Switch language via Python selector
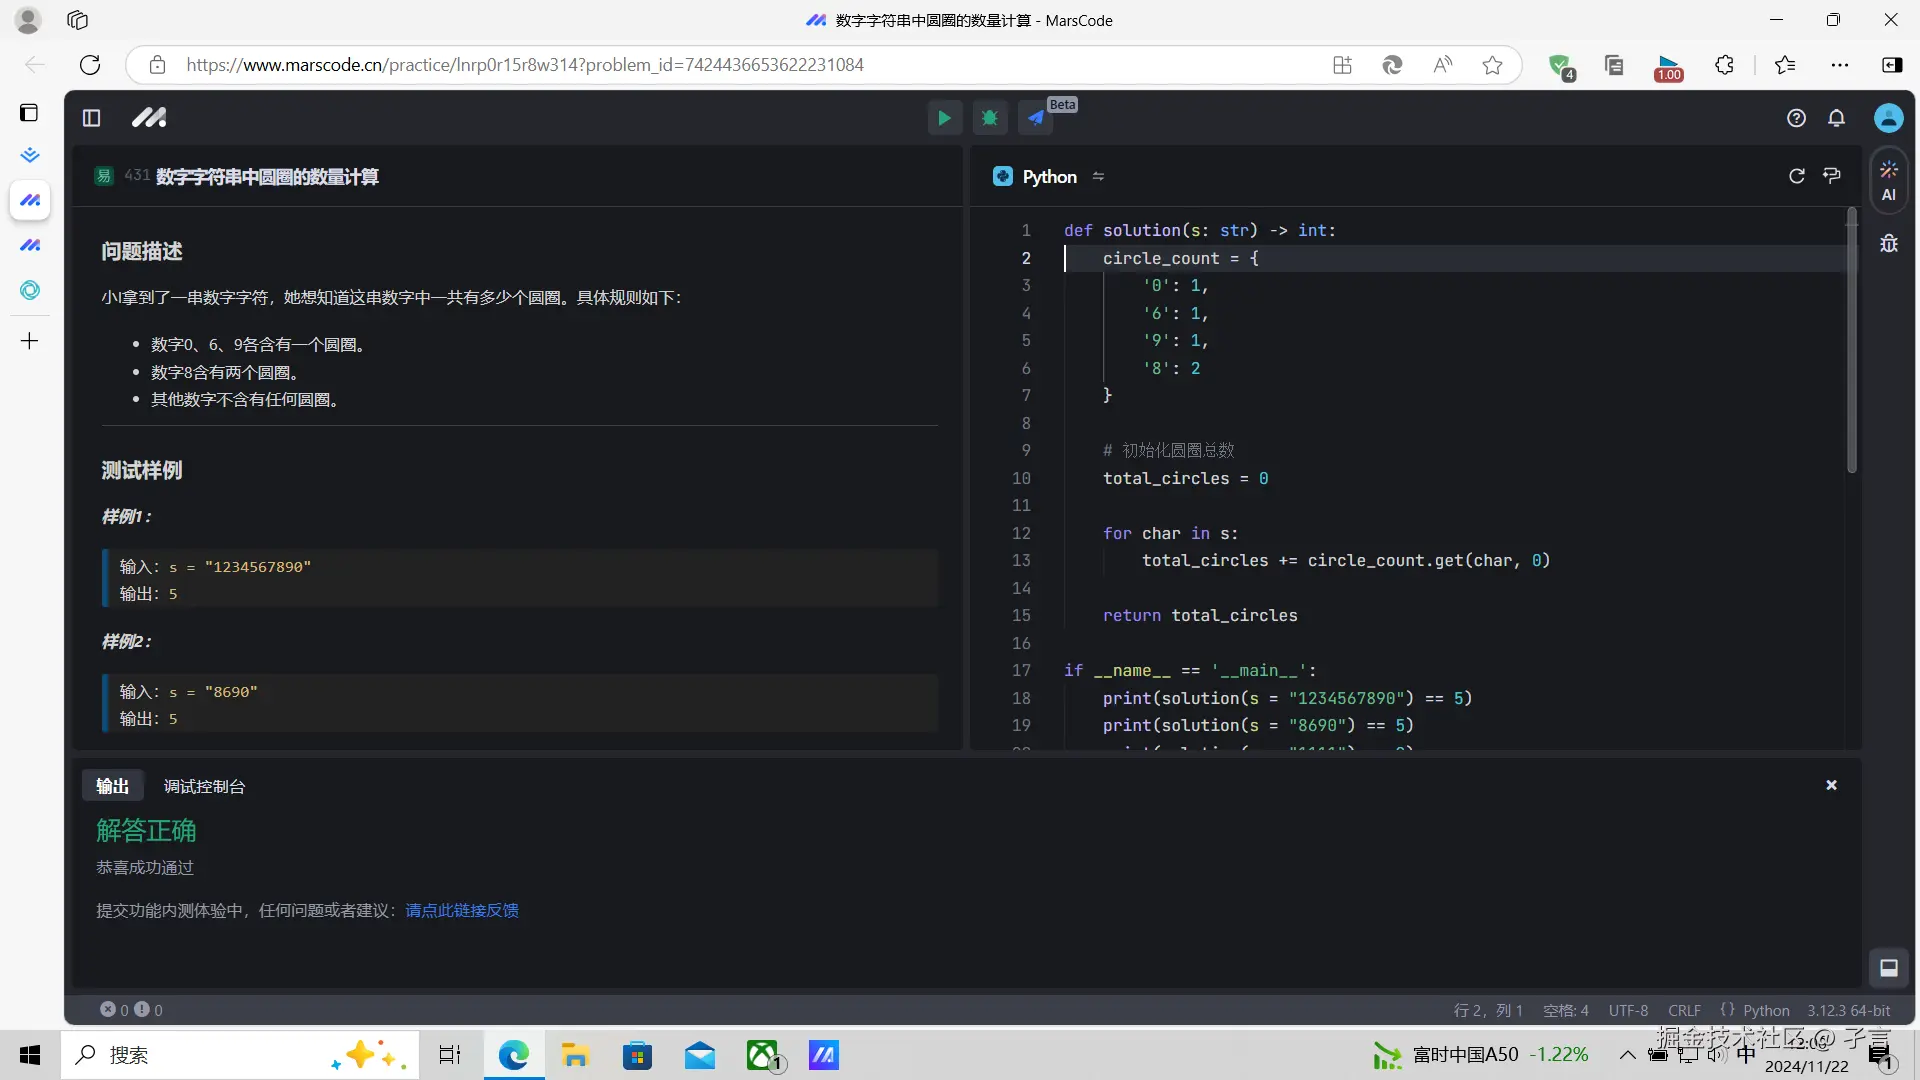This screenshot has height=1080, width=1920. (x=1049, y=176)
